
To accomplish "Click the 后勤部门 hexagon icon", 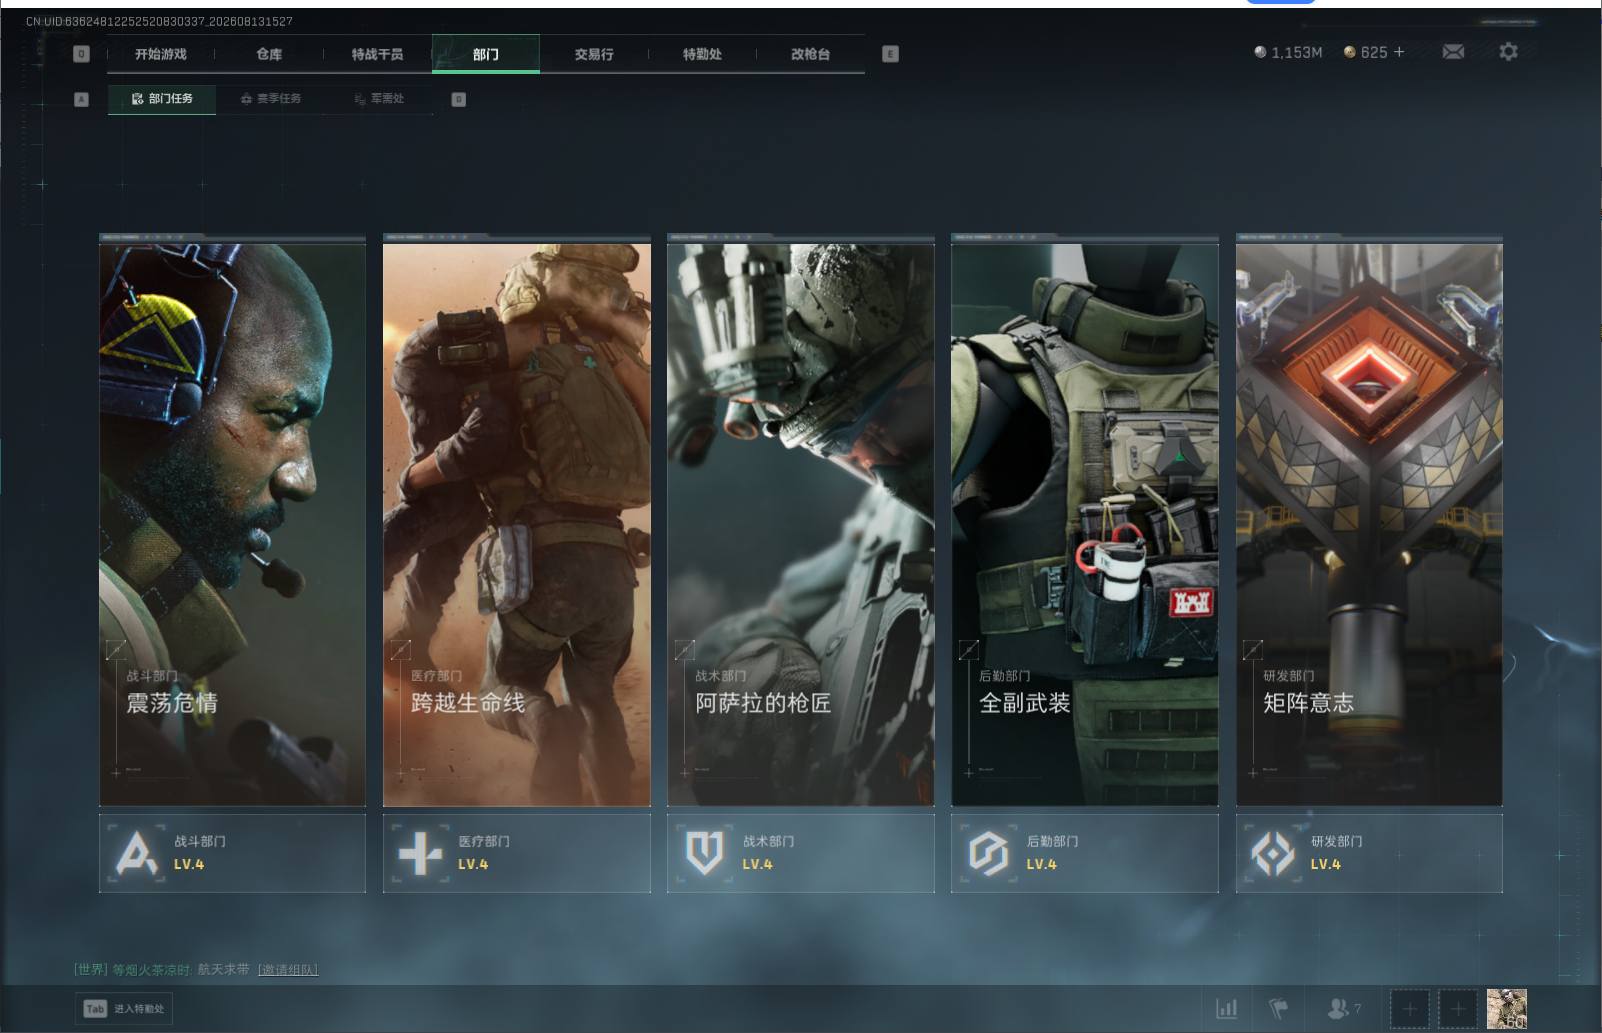I will coord(988,854).
